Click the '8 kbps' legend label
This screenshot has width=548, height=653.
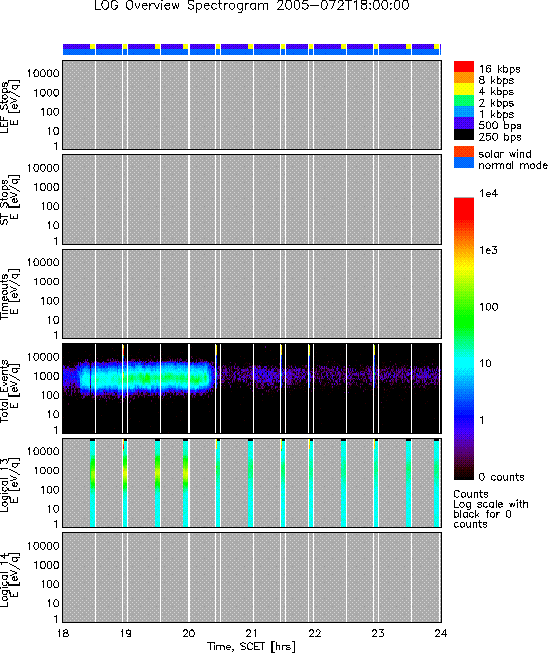coord(496,80)
